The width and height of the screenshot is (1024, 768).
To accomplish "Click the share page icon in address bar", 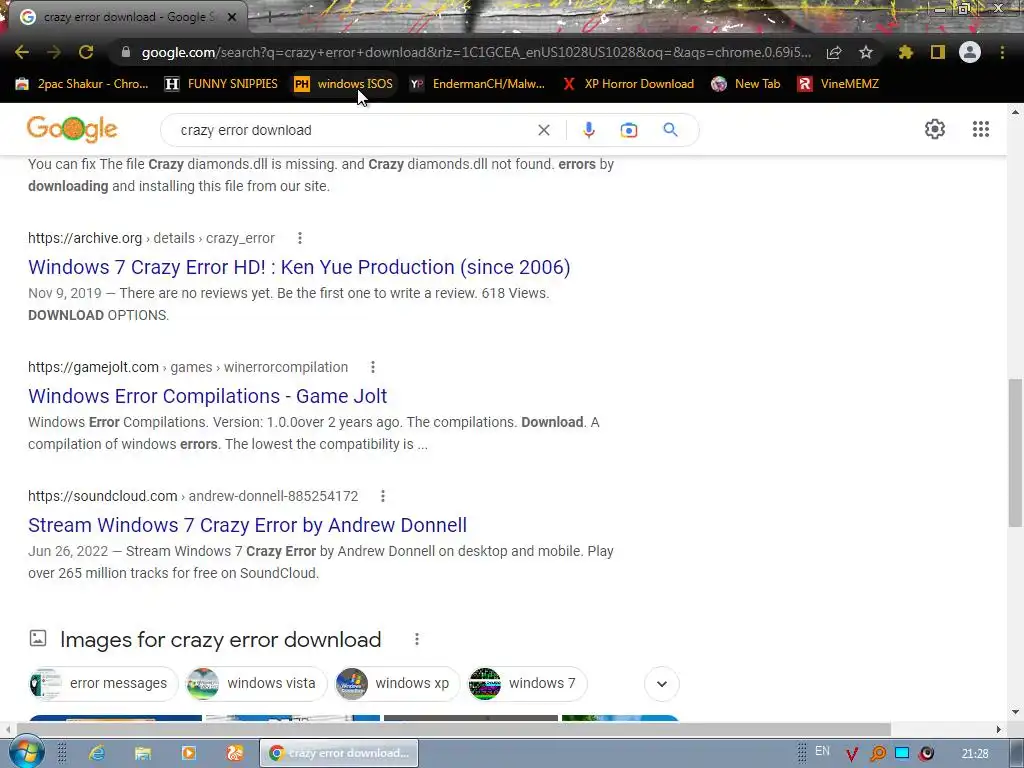I will (x=834, y=52).
